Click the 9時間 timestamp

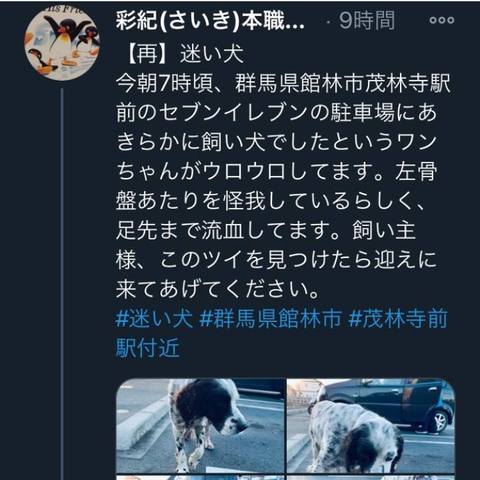point(367,21)
